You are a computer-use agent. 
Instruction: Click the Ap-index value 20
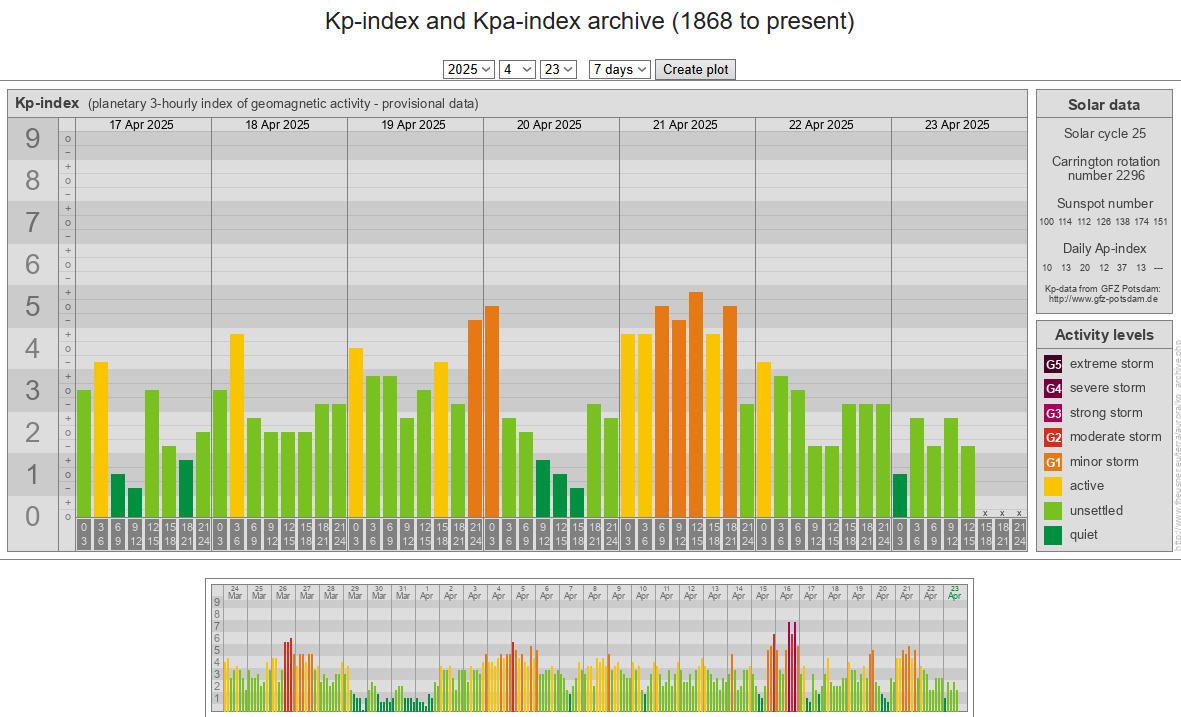[x=1085, y=267]
